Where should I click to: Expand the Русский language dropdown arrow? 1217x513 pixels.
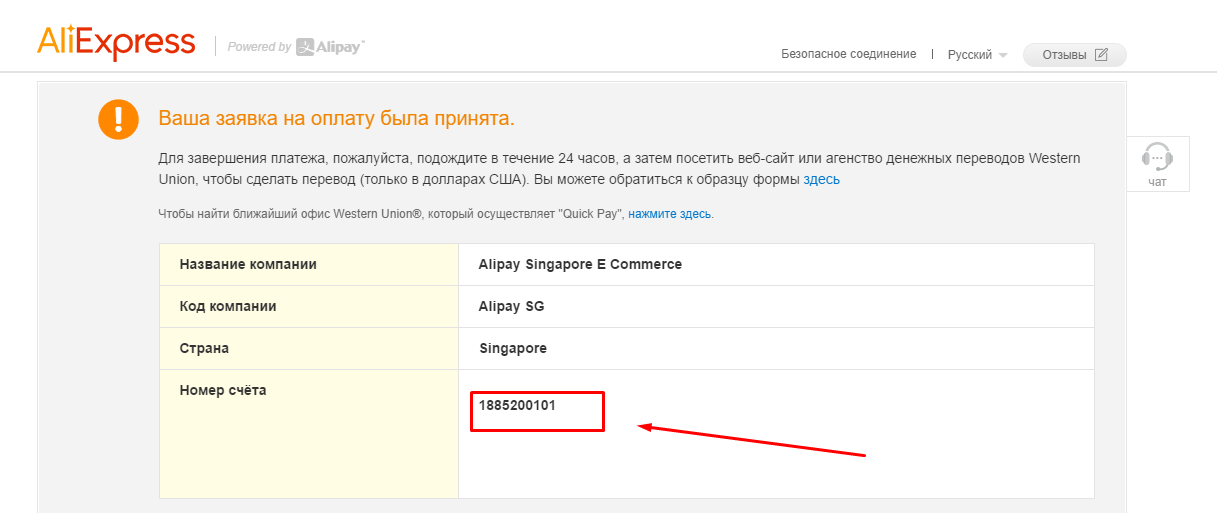[x=1003, y=55]
